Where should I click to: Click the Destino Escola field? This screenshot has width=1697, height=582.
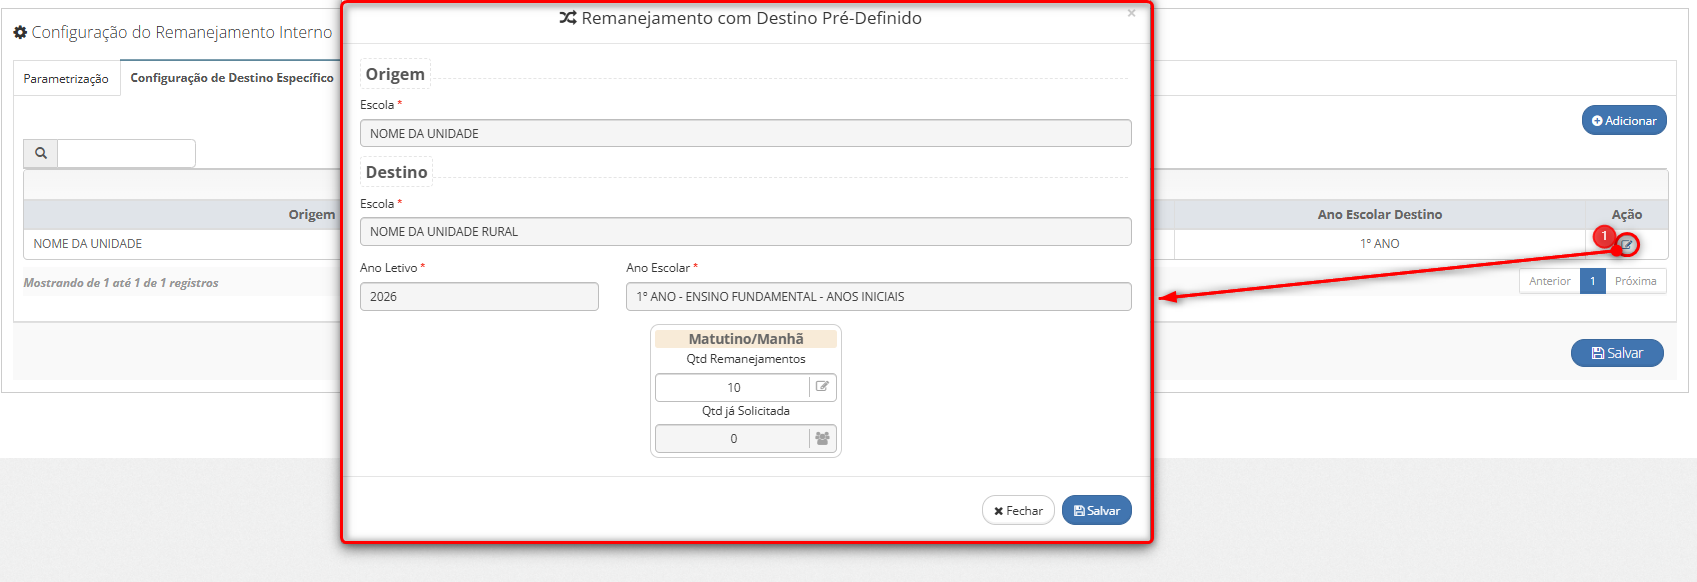[745, 232]
